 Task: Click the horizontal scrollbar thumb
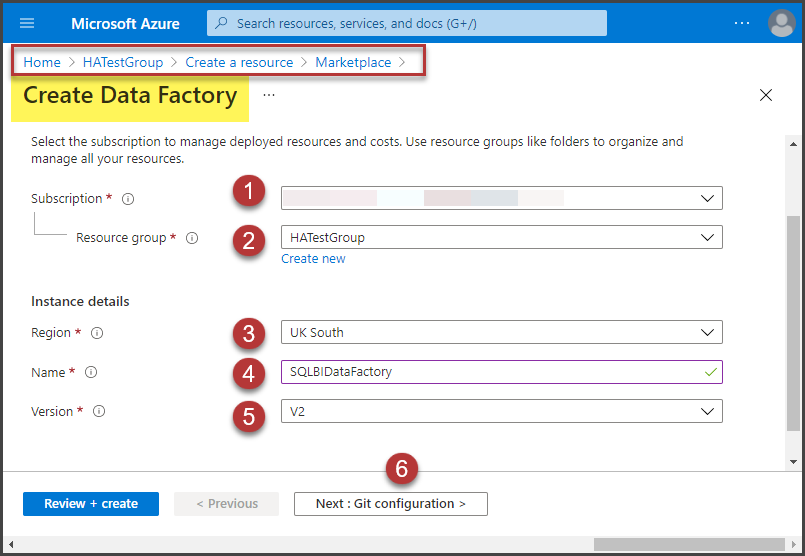(689, 544)
